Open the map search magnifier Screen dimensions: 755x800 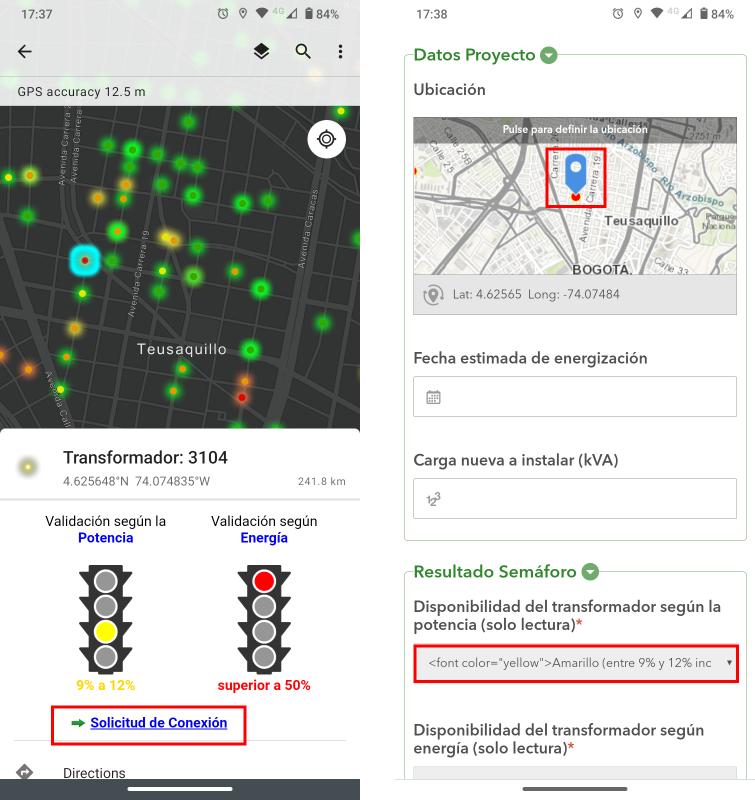coord(303,51)
